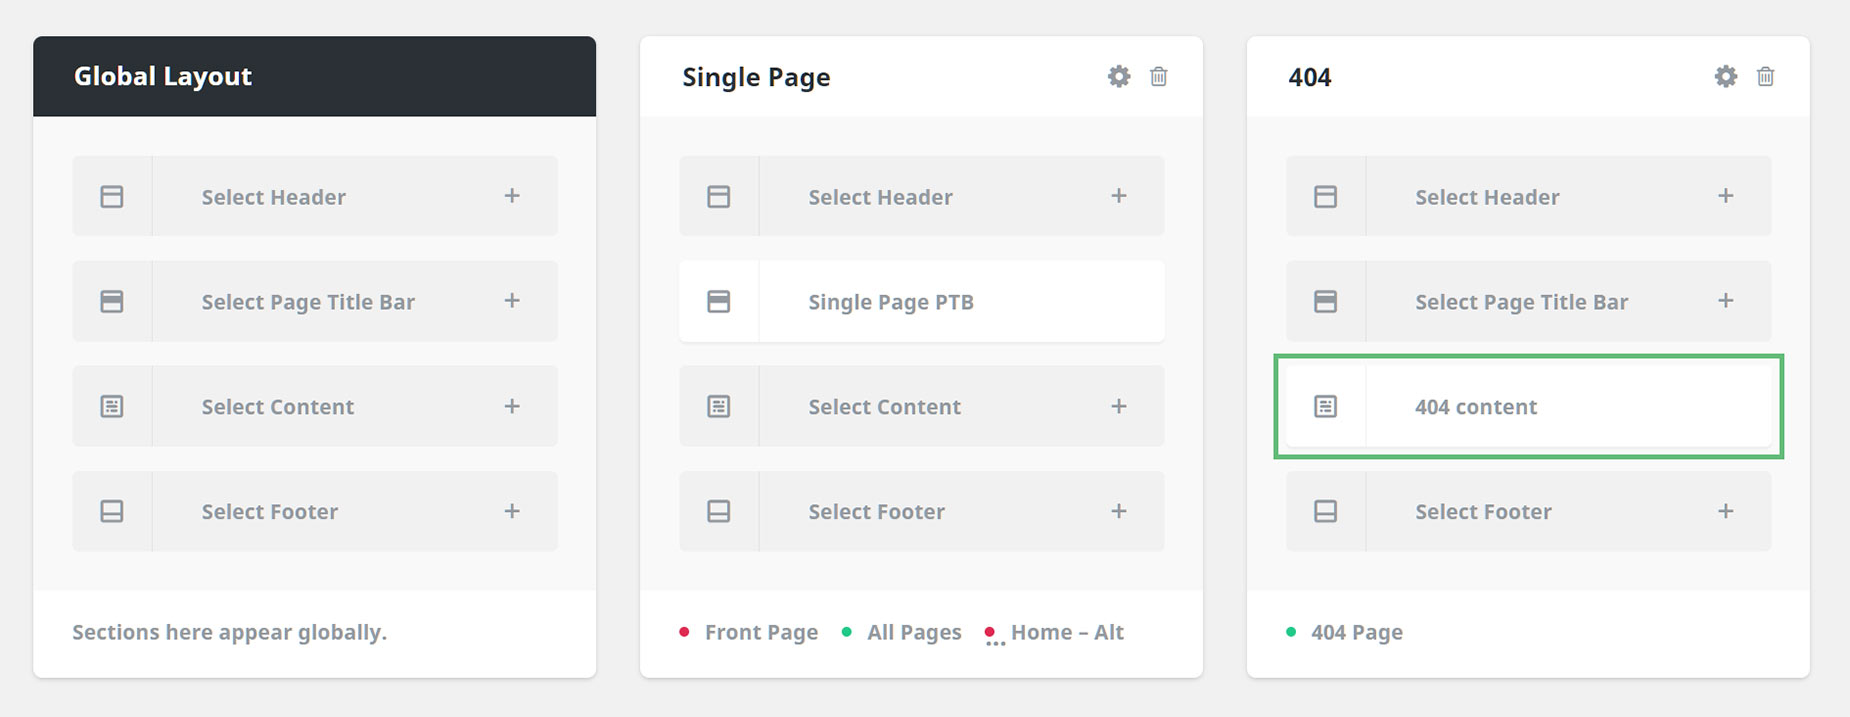Add content via plus in Single Page
Image resolution: width=1850 pixels, height=717 pixels.
click(1119, 406)
